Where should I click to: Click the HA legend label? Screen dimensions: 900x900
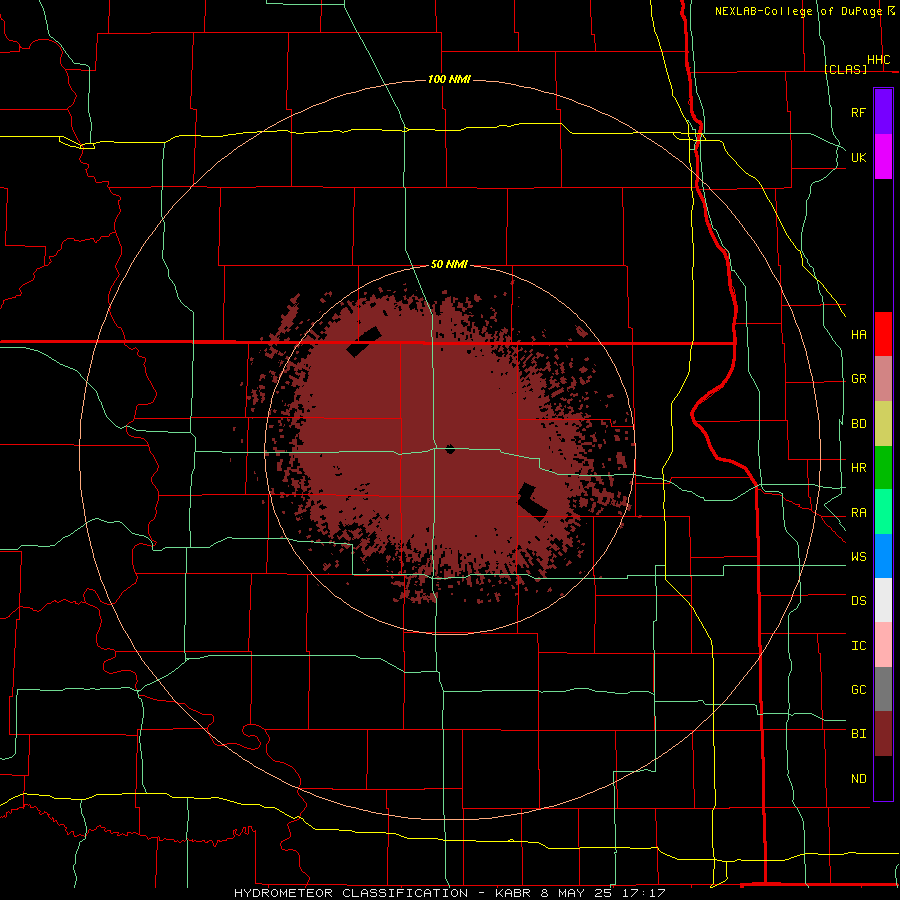[858, 335]
